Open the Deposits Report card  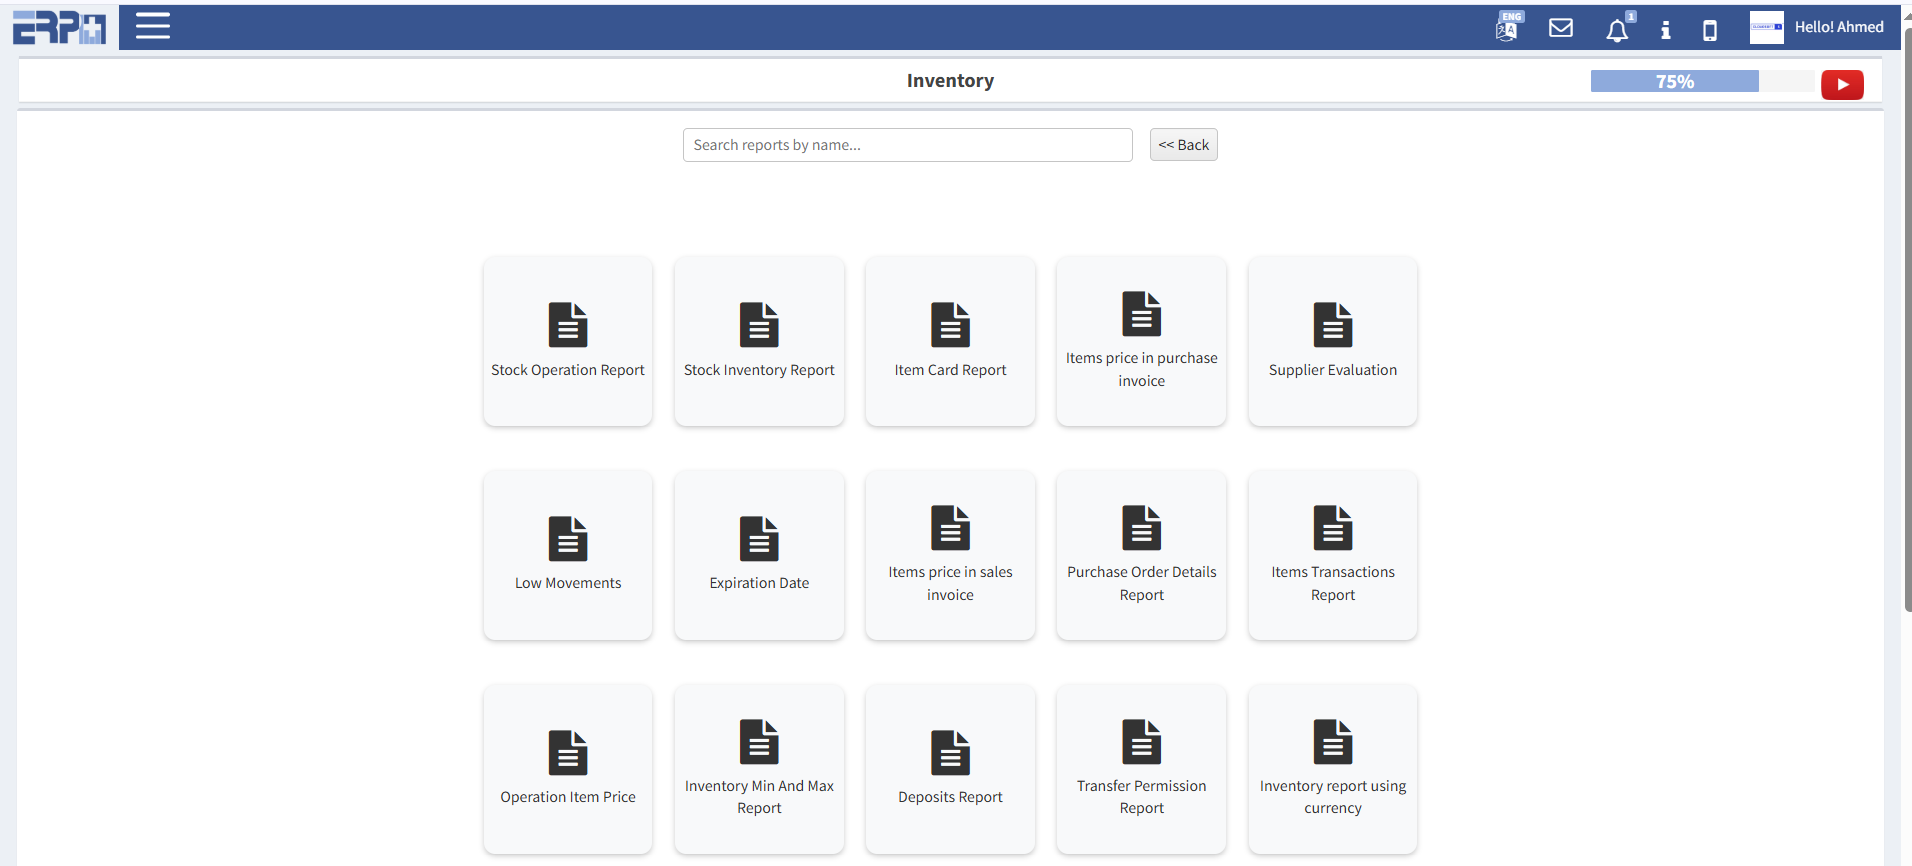[950, 769]
